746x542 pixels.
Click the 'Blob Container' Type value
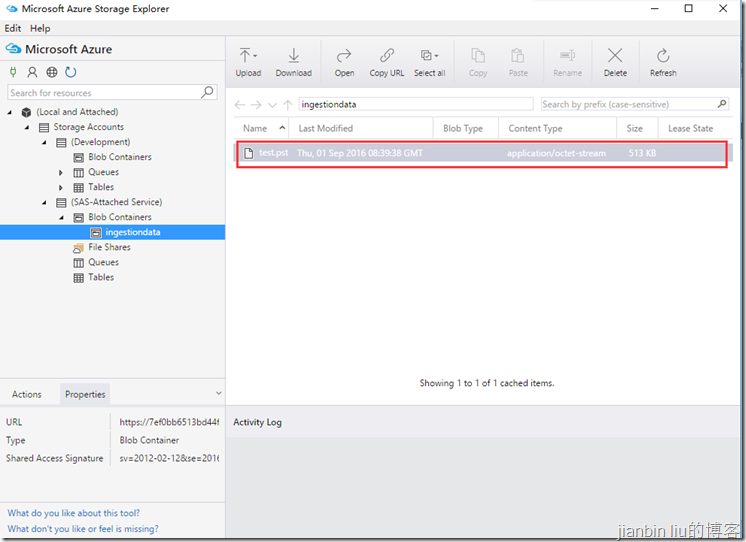click(x=149, y=440)
